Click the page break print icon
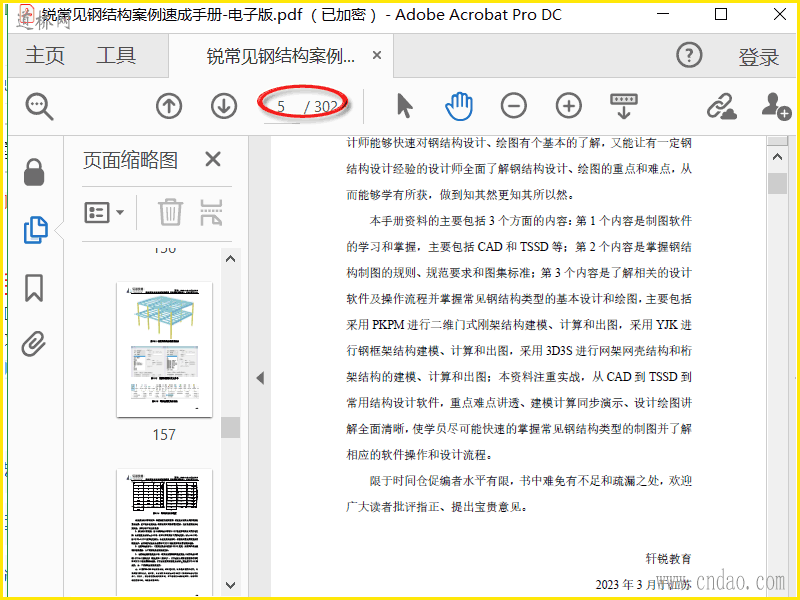 click(x=211, y=212)
